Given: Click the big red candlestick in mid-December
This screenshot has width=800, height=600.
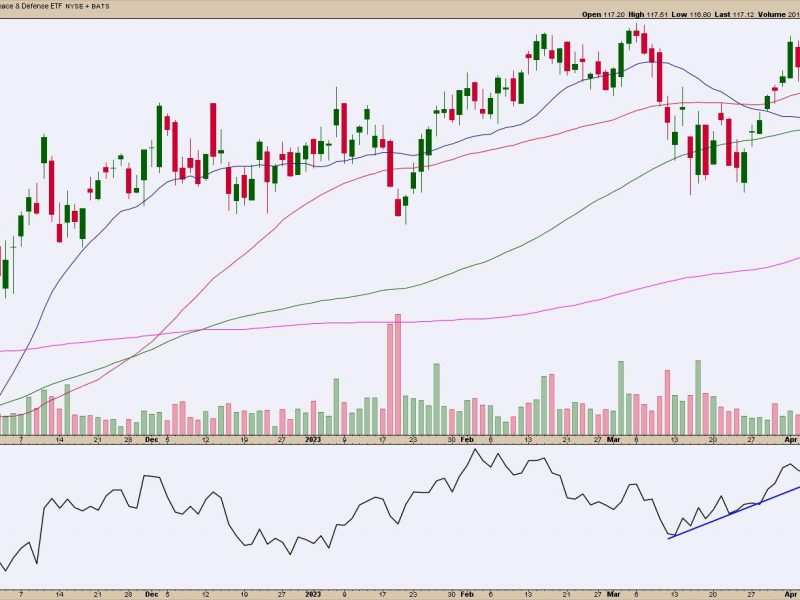Looking at the screenshot, I should (x=213, y=130).
